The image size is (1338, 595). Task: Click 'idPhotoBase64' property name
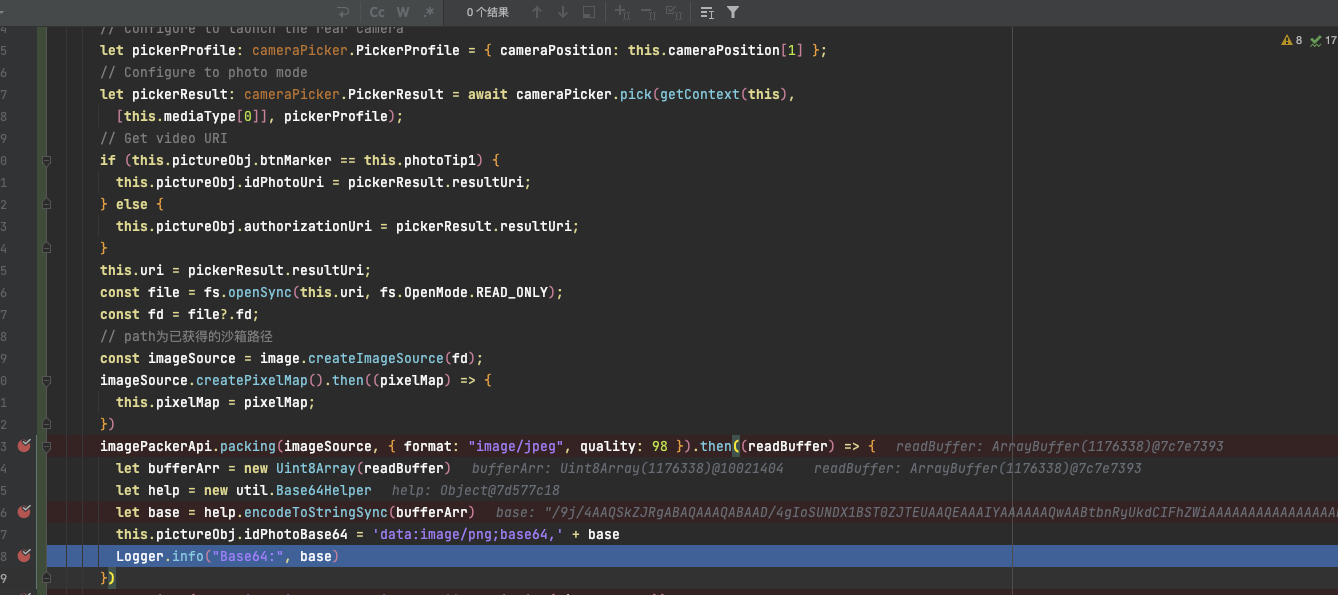[x=296, y=534]
